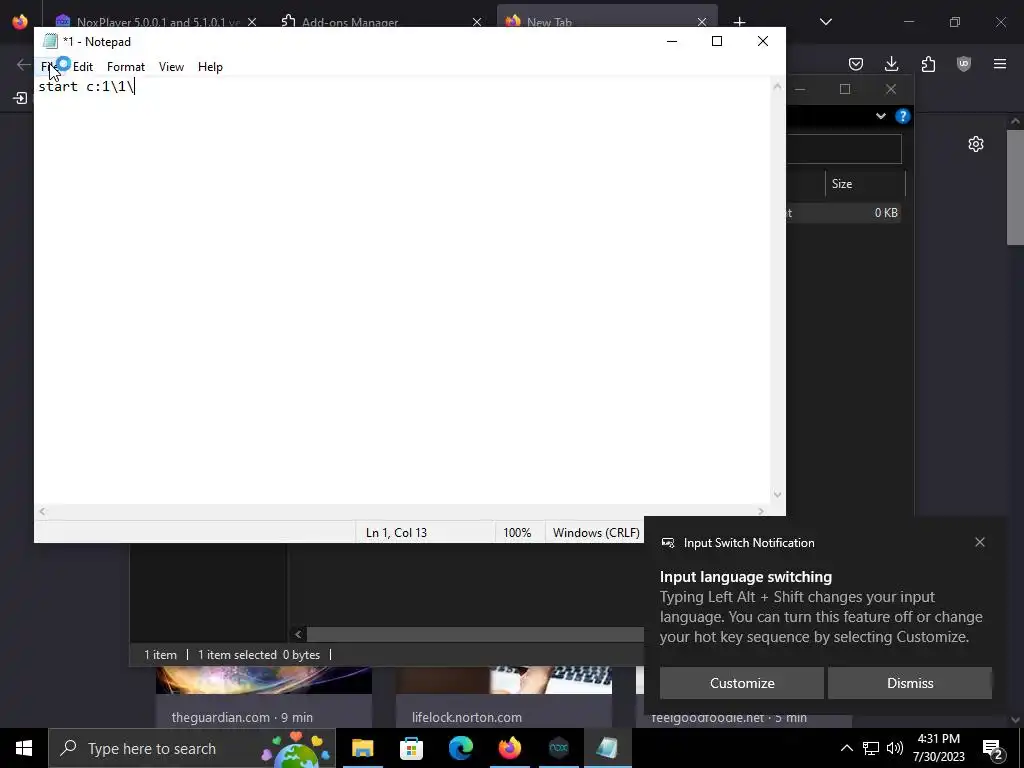Open the Firefox extensions puzzle icon
The width and height of the screenshot is (1024, 768).
point(928,64)
